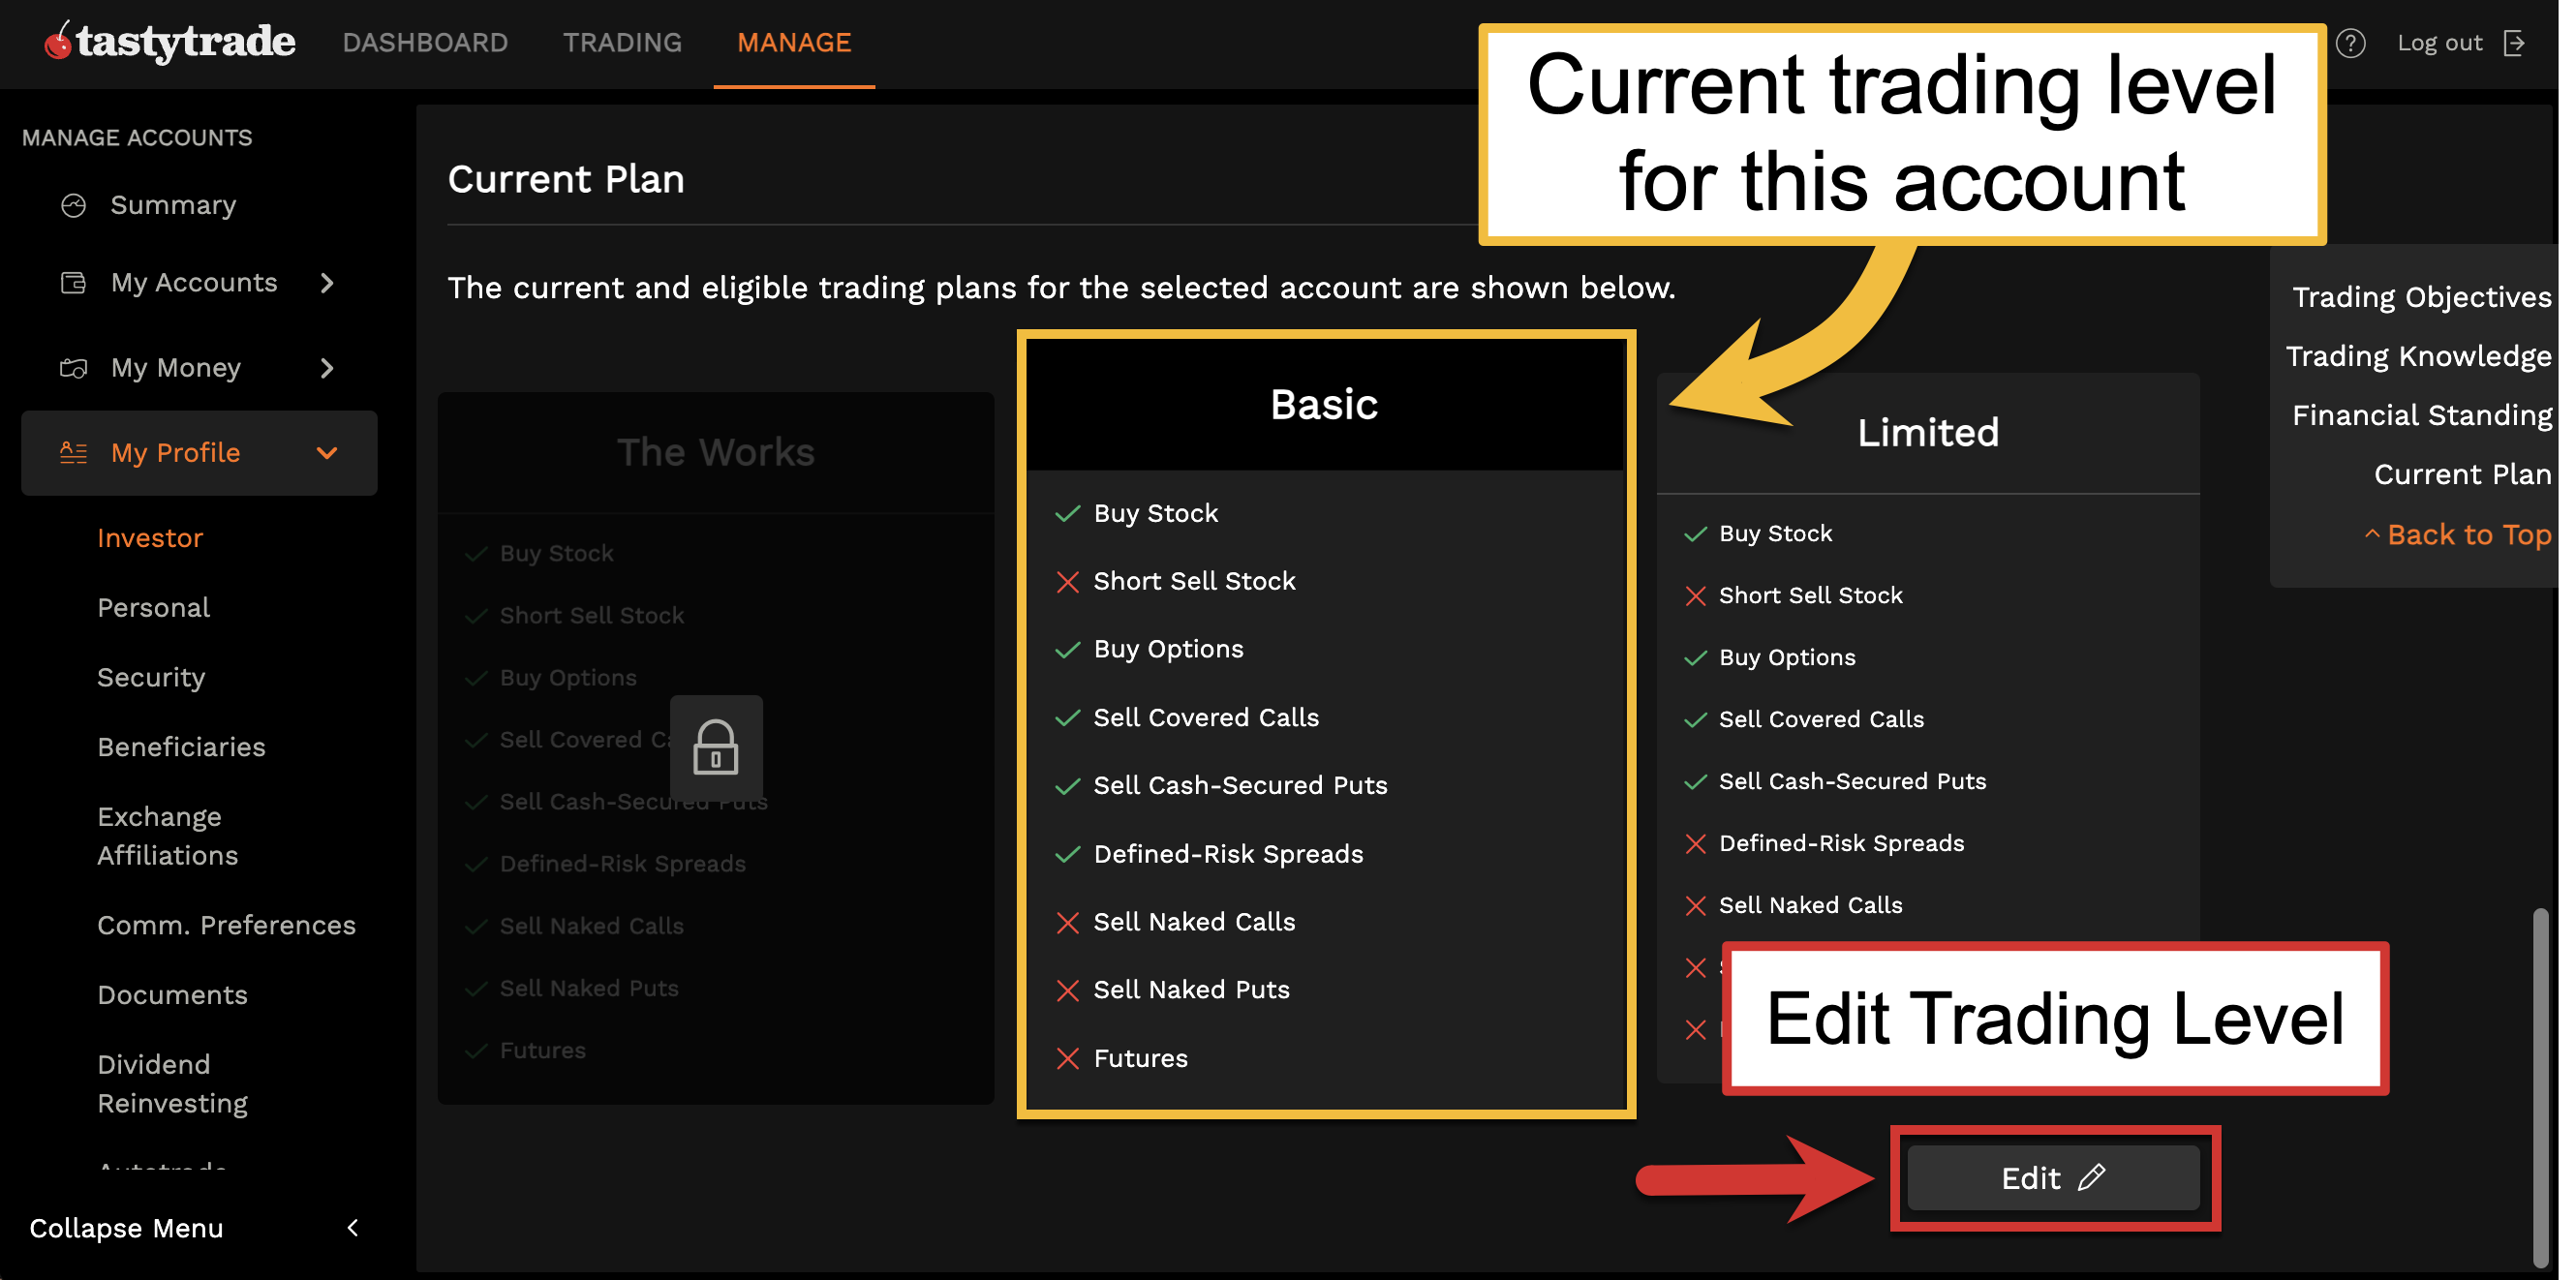The width and height of the screenshot is (2576, 1280).
Task: Select the Summary icon in the sidebar
Action: [74, 204]
